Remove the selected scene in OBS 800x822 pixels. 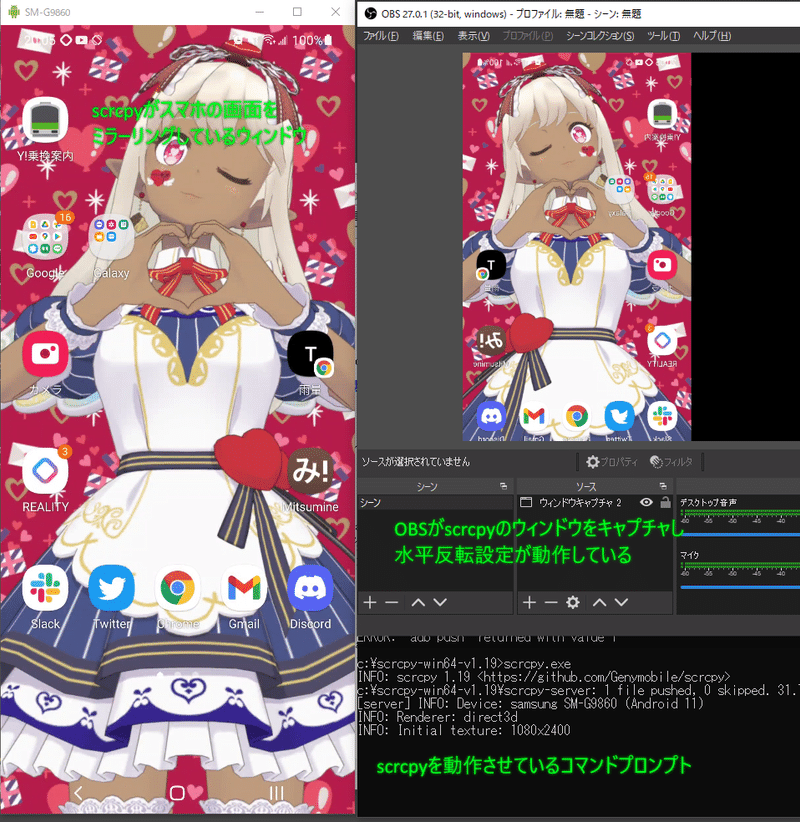pos(392,602)
